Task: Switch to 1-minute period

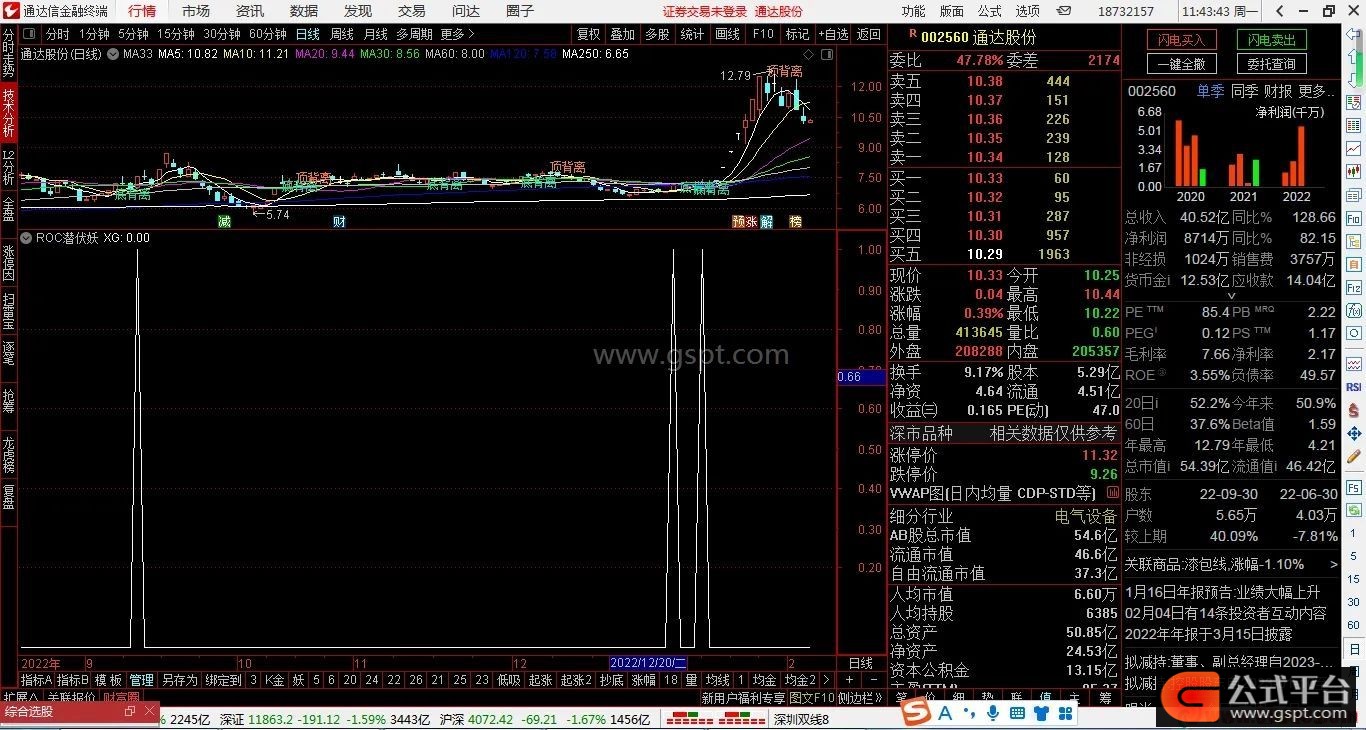Action: [94, 34]
